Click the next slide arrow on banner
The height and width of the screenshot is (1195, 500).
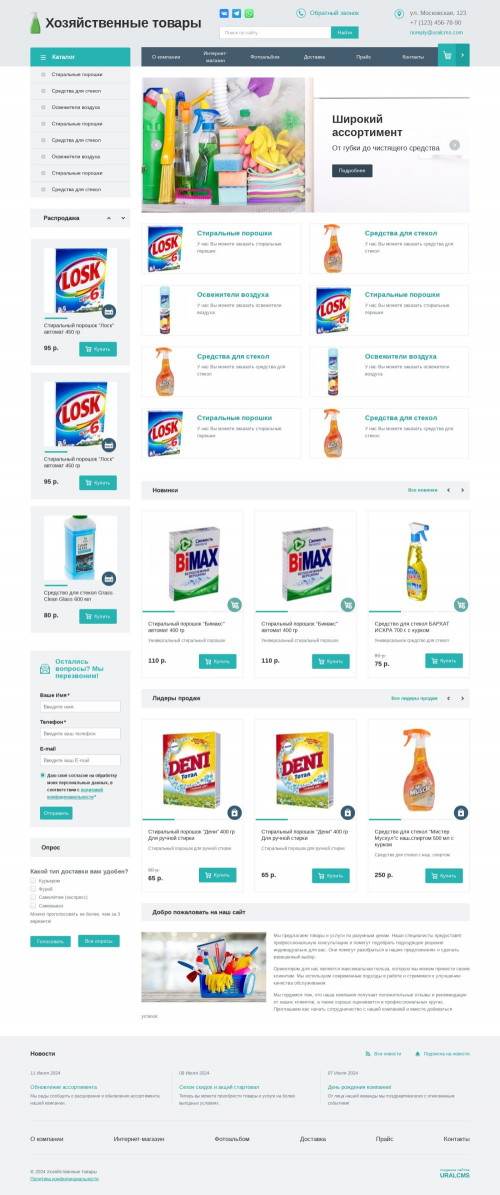pos(454,145)
